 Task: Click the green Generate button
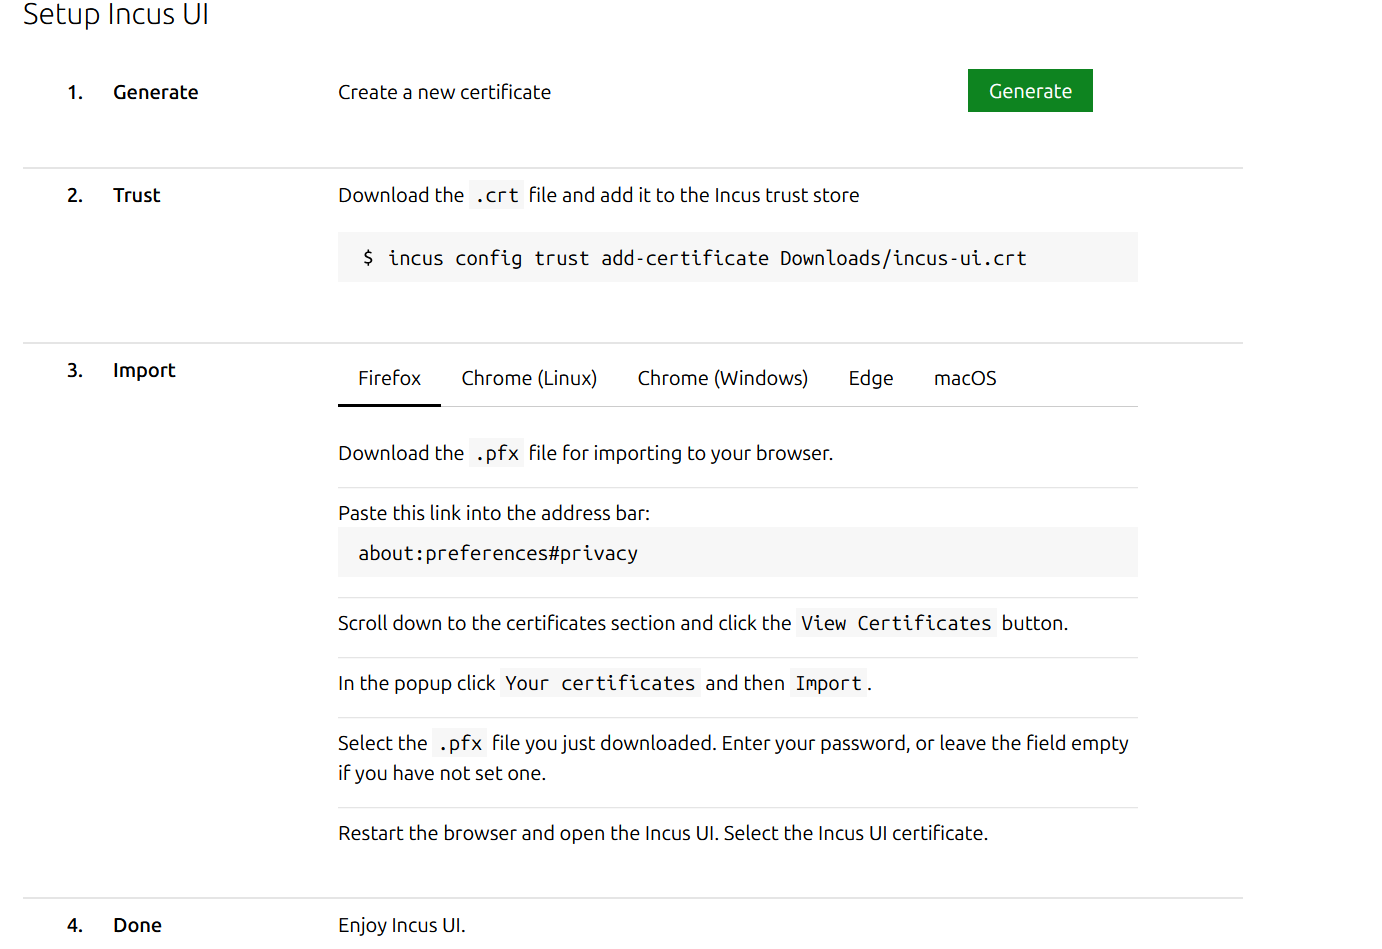(x=1029, y=91)
